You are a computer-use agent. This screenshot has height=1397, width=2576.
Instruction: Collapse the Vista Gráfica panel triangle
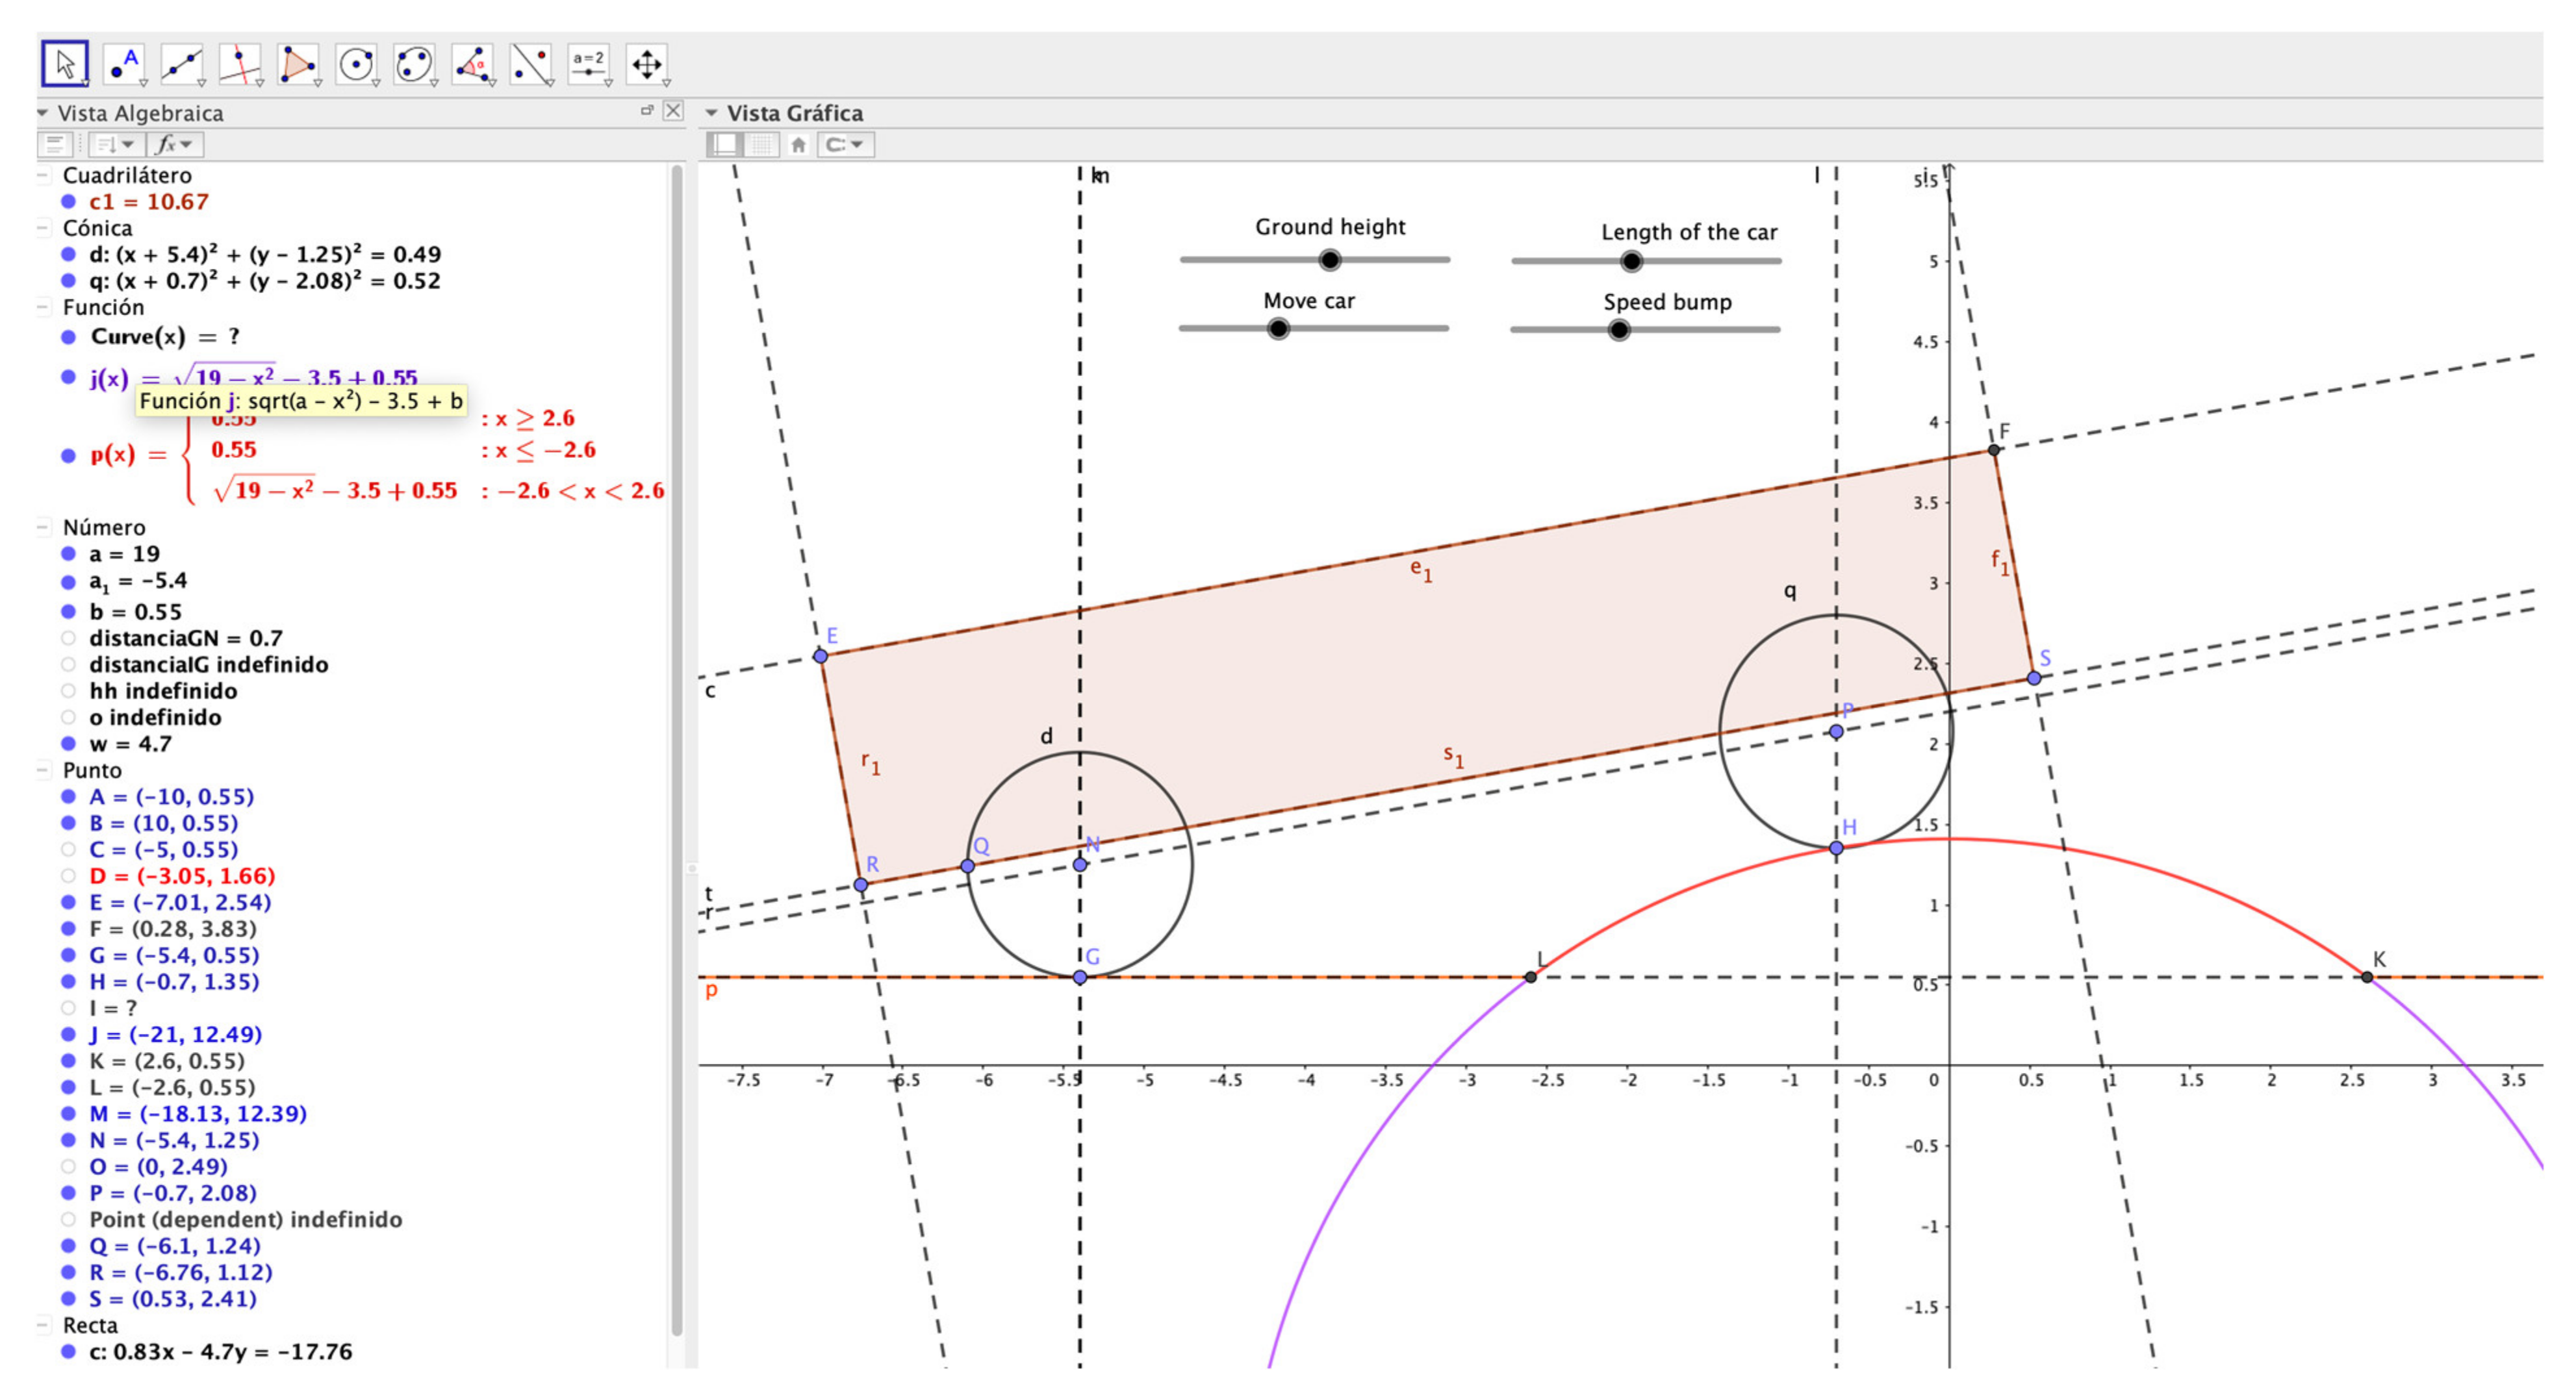click(712, 113)
